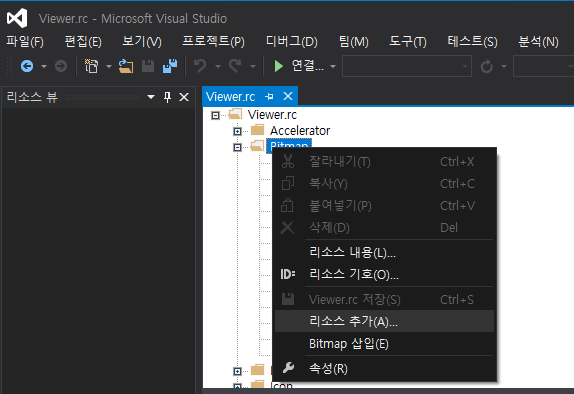Open the 보기(V) menu
The width and height of the screenshot is (574, 394).
coord(142,41)
